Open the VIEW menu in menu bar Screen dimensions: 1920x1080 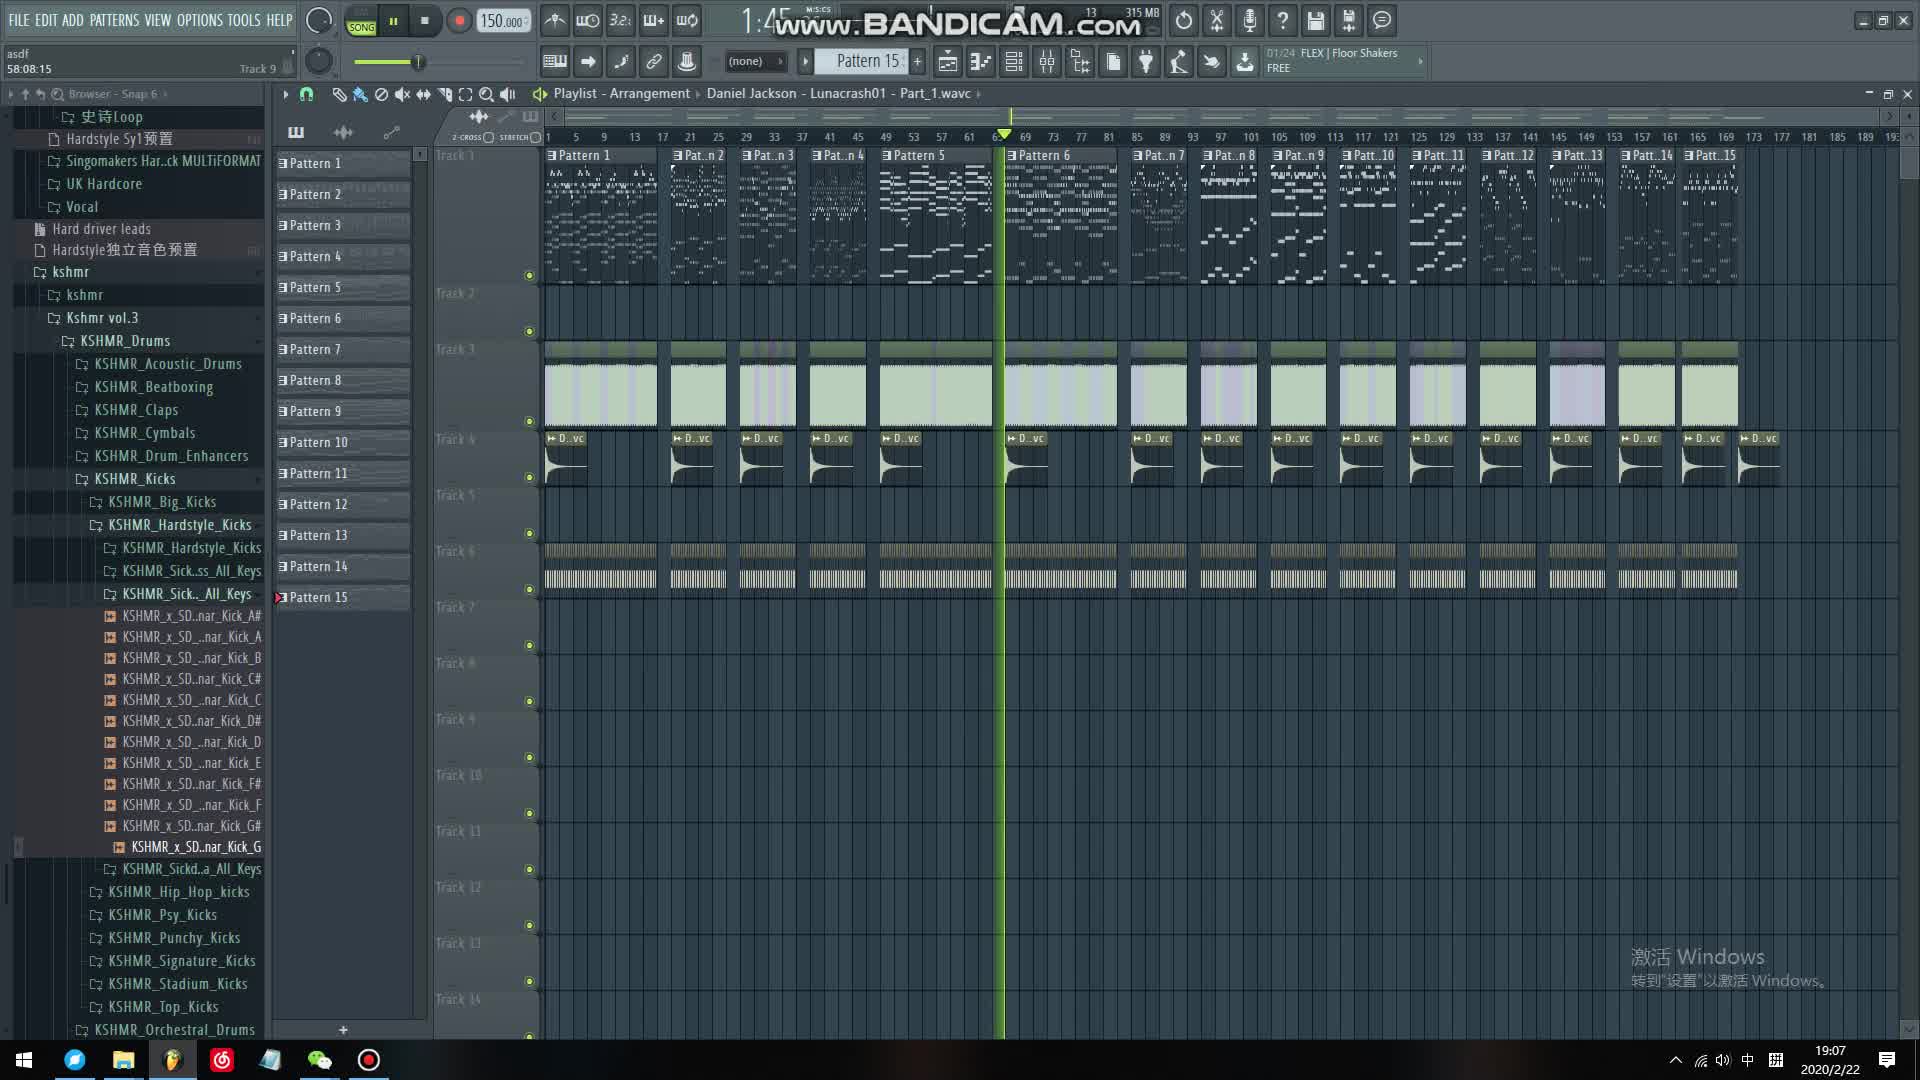[157, 20]
